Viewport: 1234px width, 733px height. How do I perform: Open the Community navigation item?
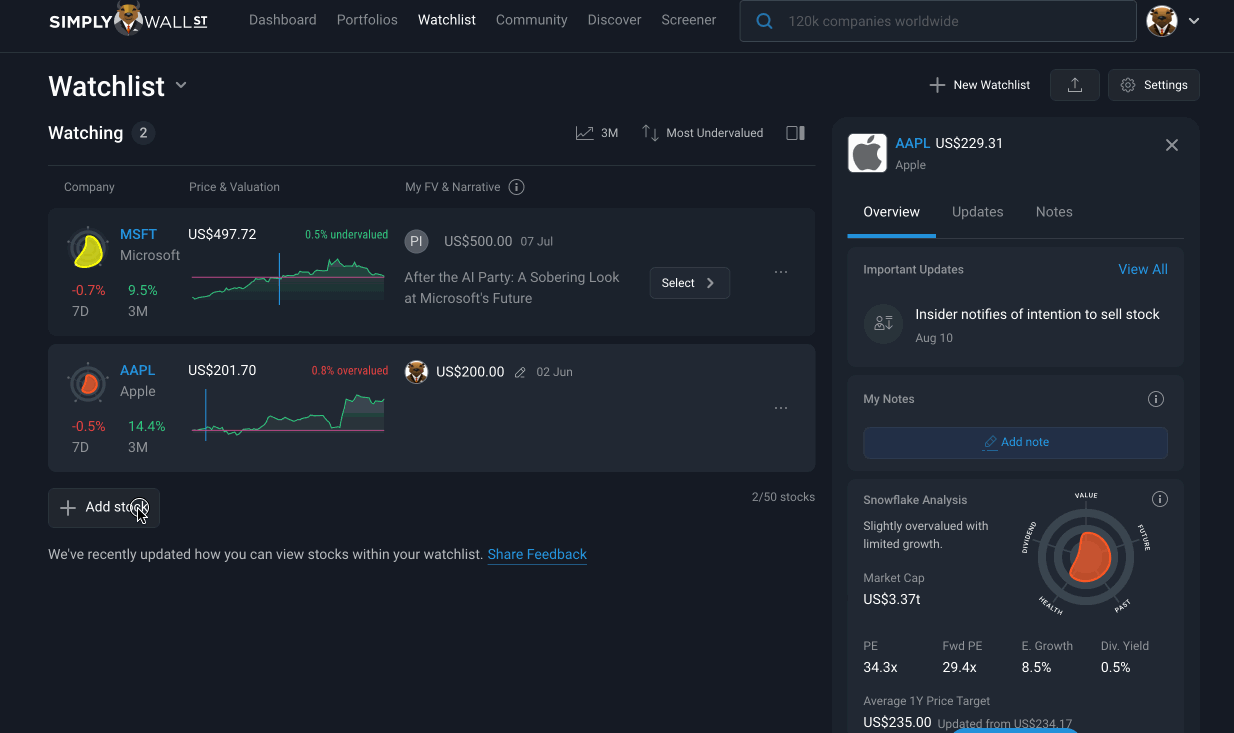coord(532,20)
